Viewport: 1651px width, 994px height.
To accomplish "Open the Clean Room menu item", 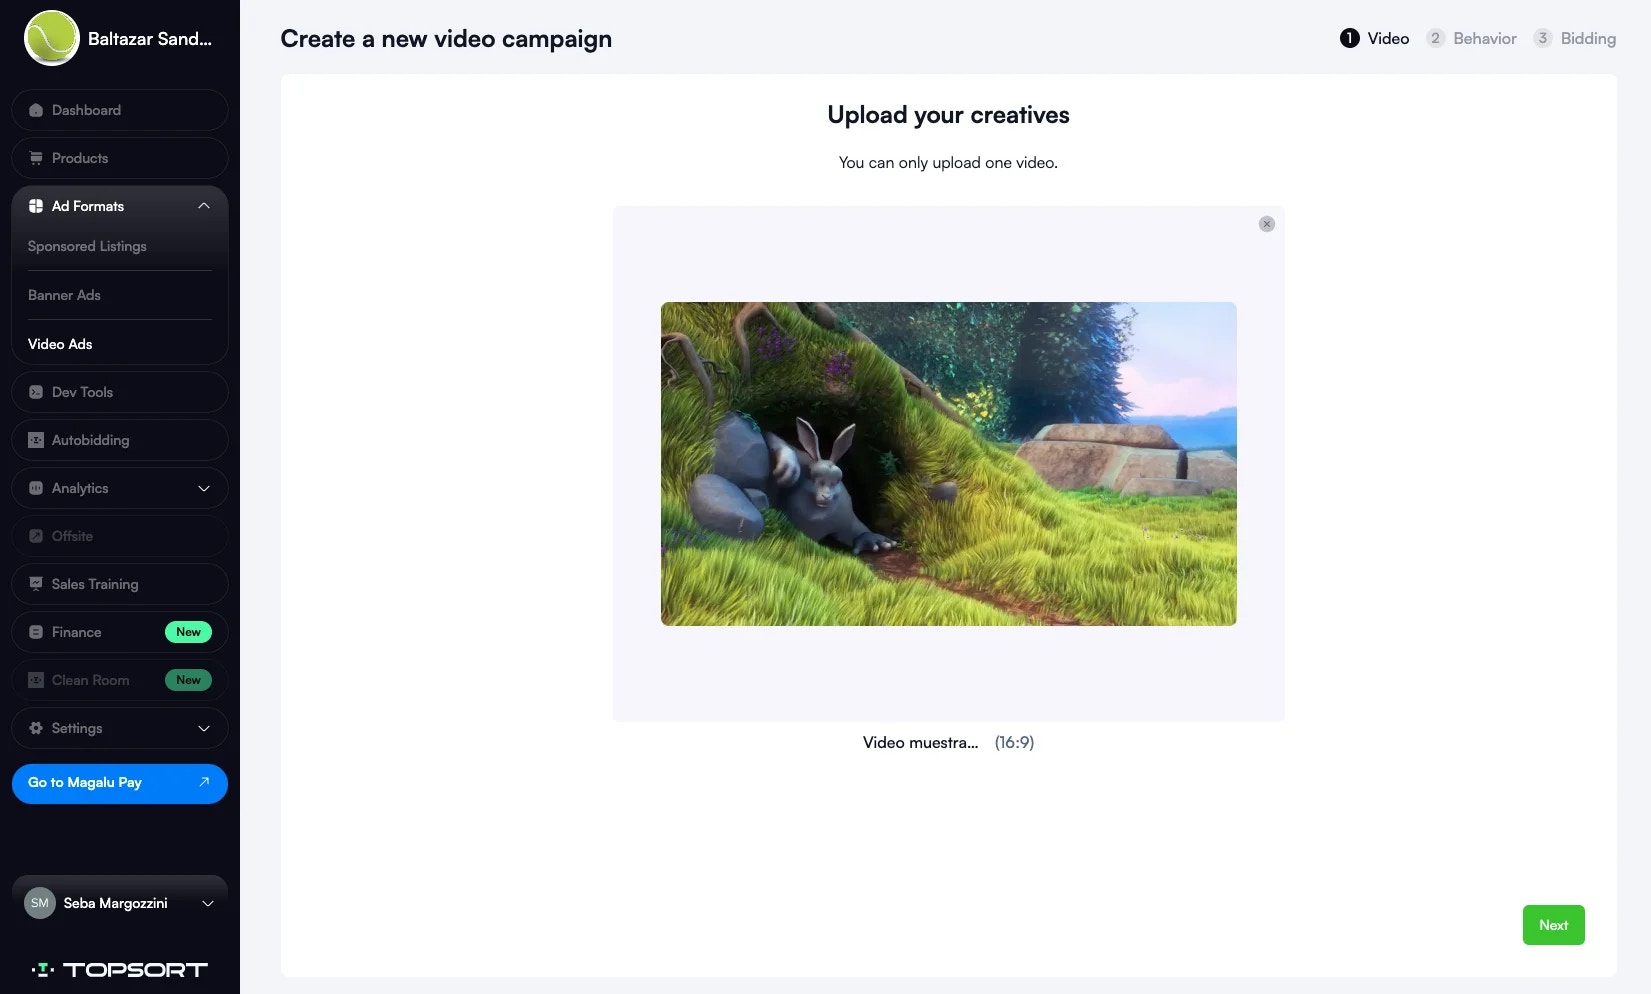I will click(x=120, y=680).
